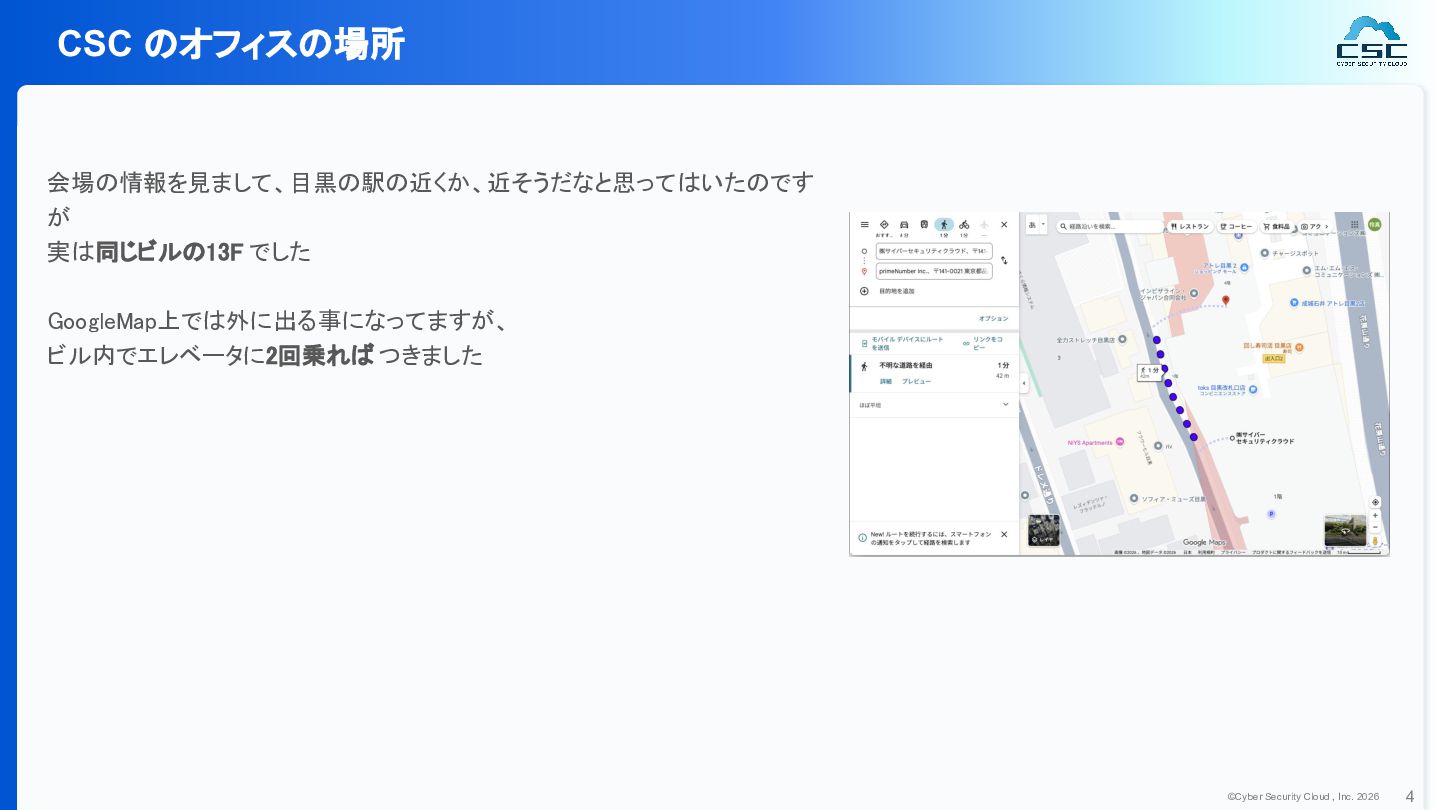1440x810 pixels.
Task: Select the slide title CSC のオフィスの場所
Action: click(231, 44)
